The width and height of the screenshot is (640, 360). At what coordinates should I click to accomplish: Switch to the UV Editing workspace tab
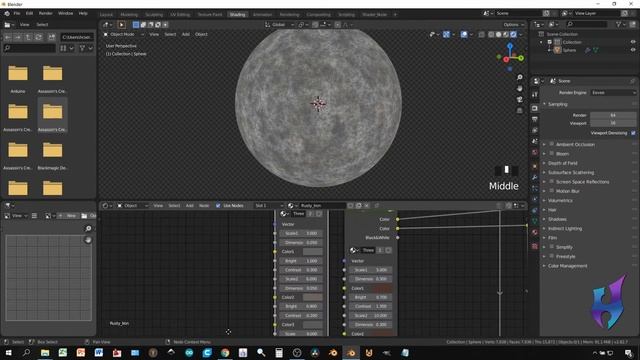click(x=180, y=15)
